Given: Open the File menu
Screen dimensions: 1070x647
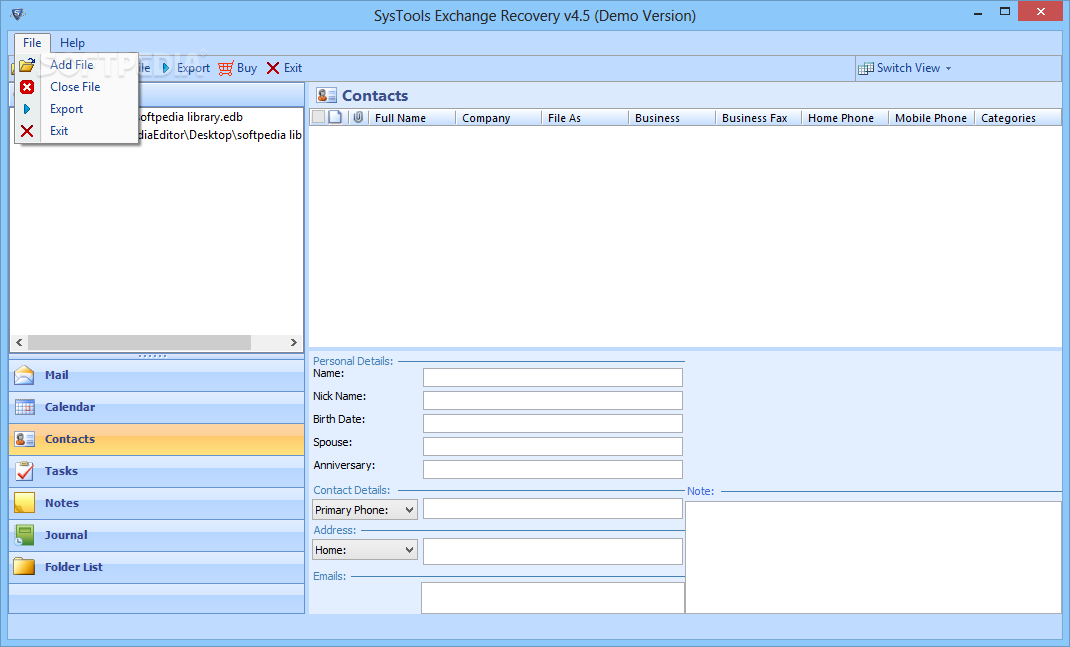Looking at the screenshot, I should click(x=32, y=42).
